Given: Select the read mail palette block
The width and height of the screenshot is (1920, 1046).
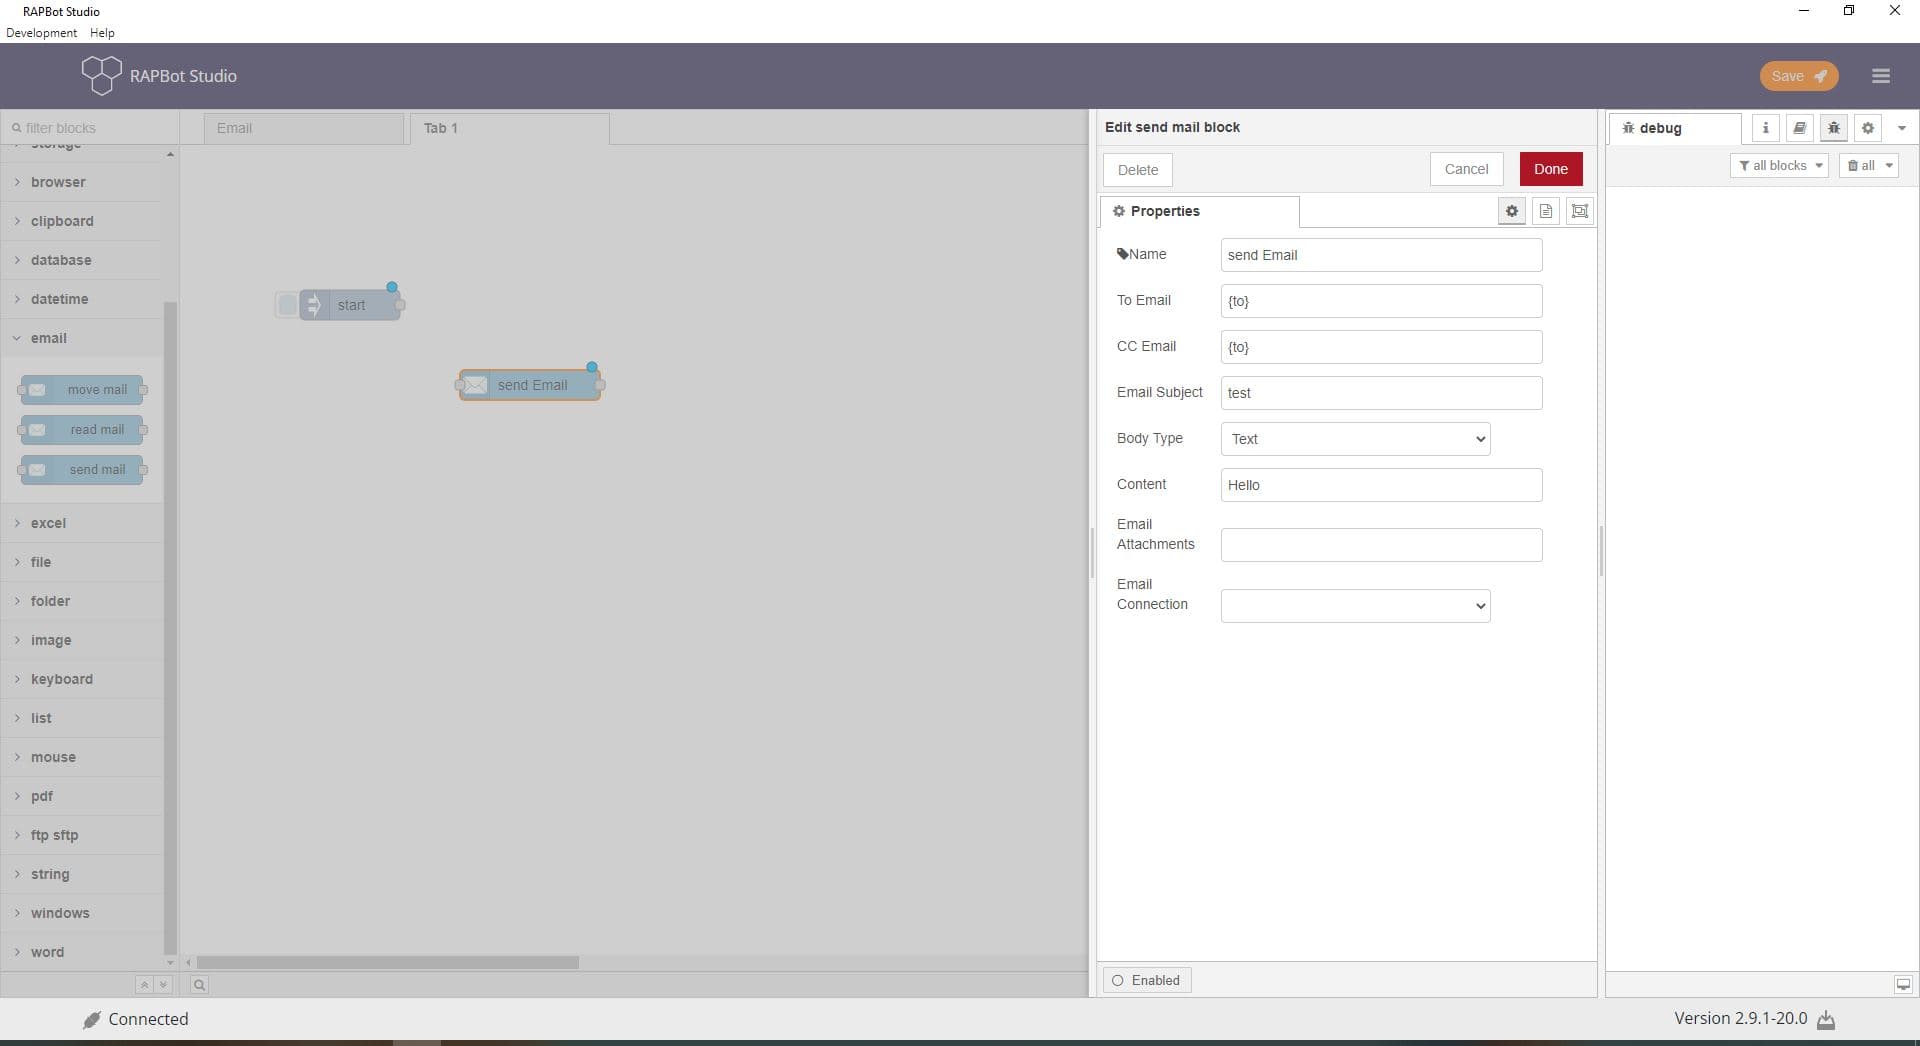Looking at the screenshot, I should 82,430.
